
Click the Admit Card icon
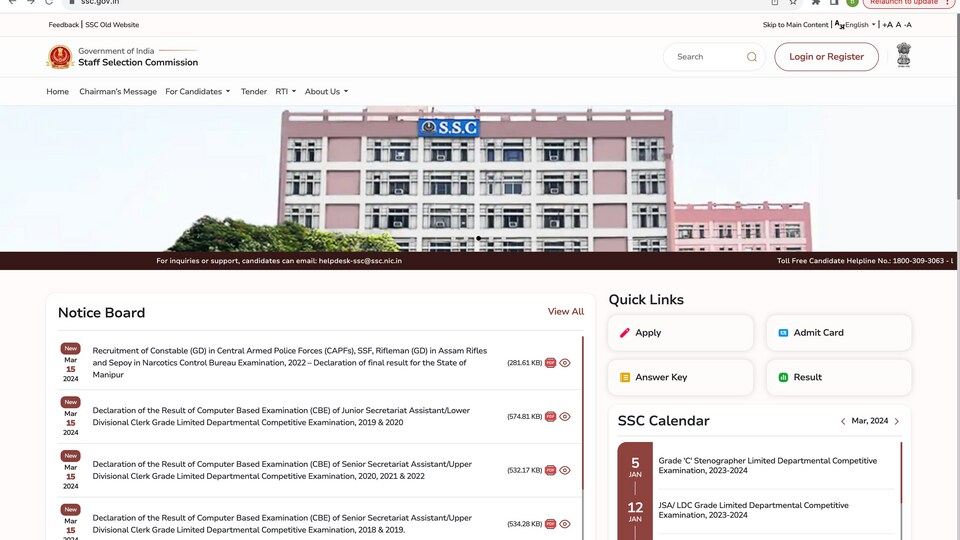point(783,333)
